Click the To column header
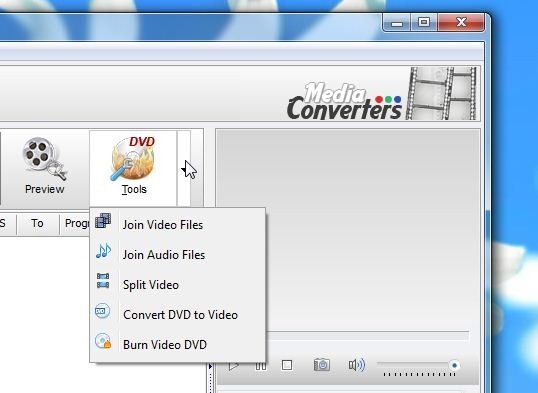Image resolution: width=538 pixels, height=393 pixels. [x=37, y=223]
